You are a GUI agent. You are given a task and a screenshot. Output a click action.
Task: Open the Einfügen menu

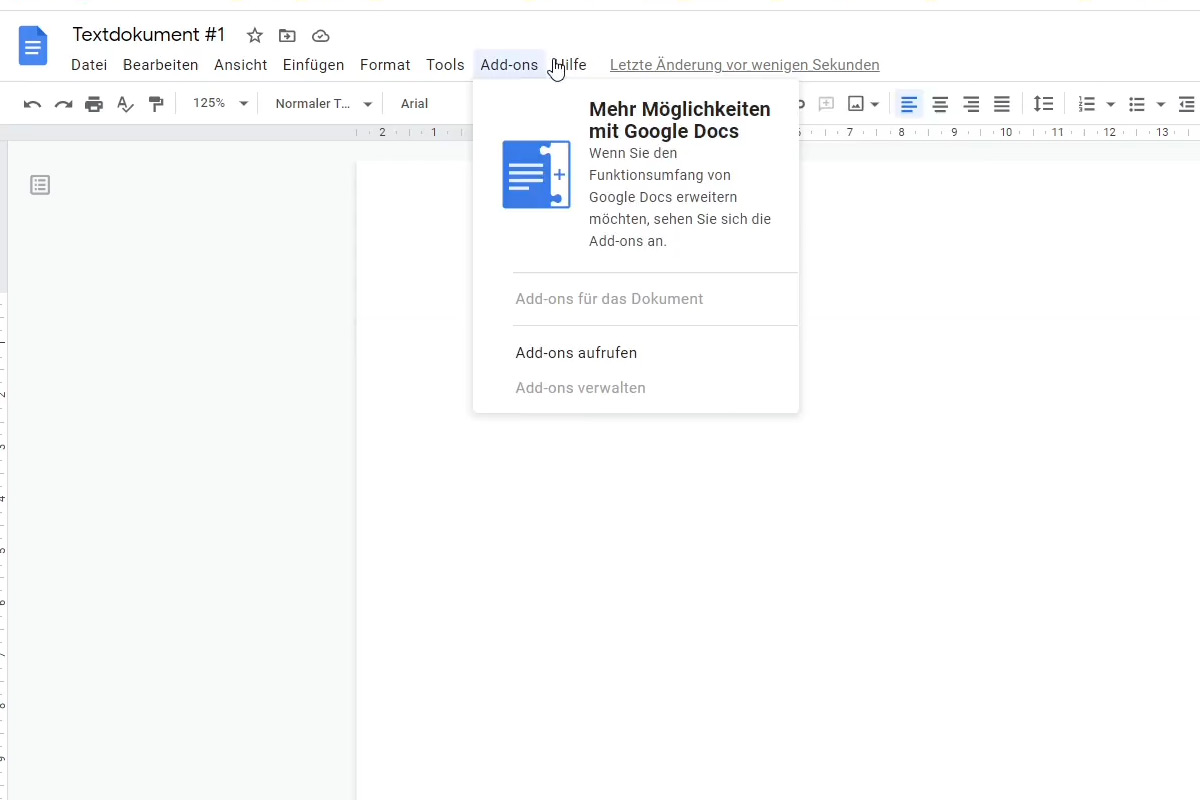pos(314,65)
